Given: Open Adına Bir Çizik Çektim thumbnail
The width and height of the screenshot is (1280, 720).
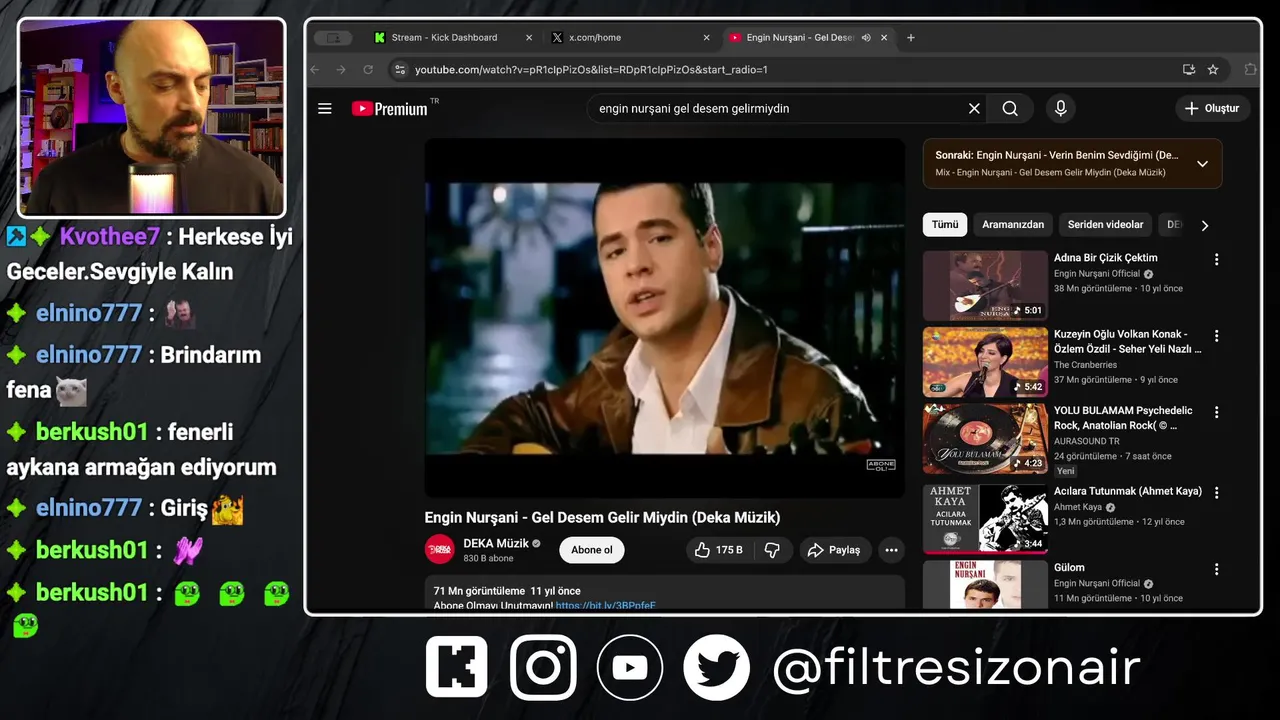Looking at the screenshot, I should pos(985,285).
